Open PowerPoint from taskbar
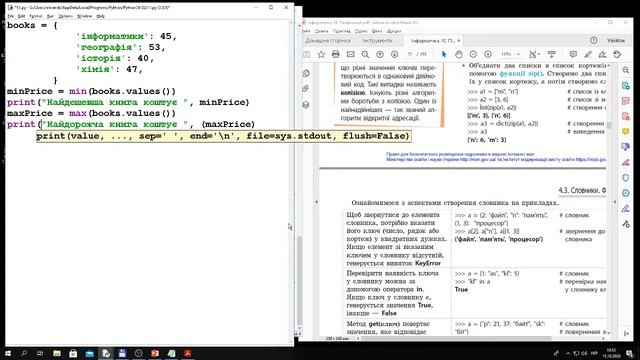The width and height of the screenshot is (640, 360). pyautogui.click(x=155, y=353)
